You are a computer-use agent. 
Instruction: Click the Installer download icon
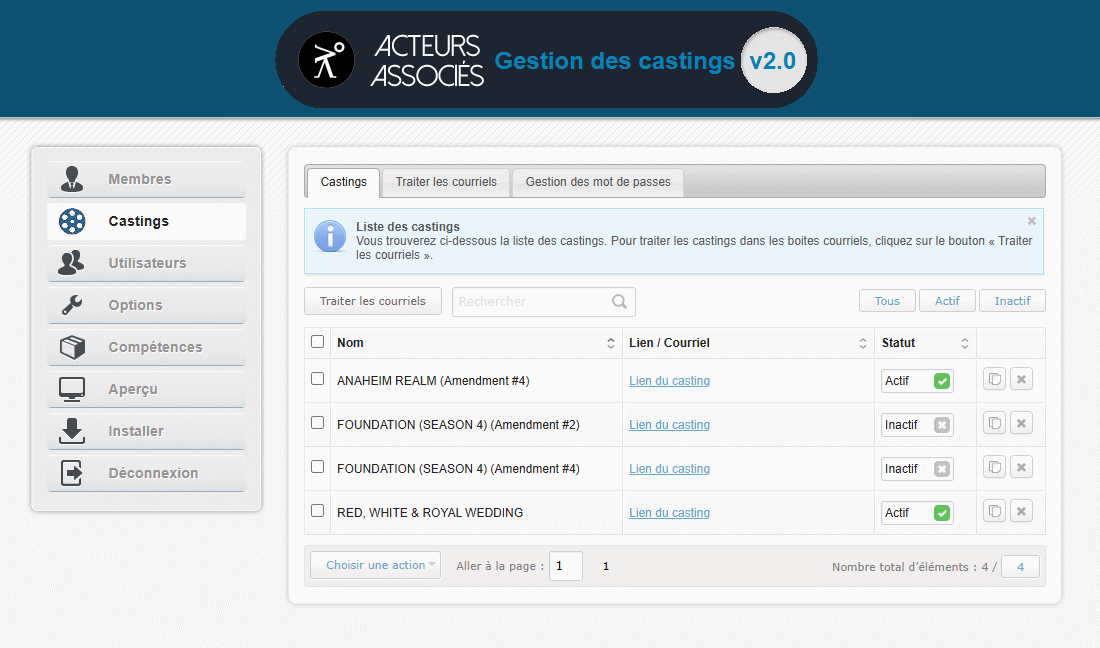71,431
